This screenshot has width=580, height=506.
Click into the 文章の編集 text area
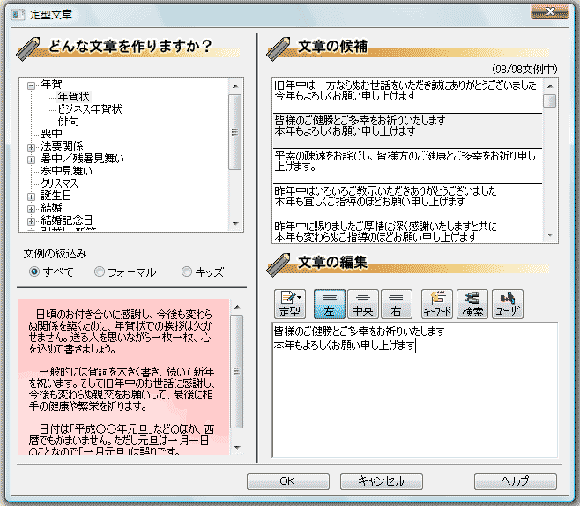(x=415, y=390)
